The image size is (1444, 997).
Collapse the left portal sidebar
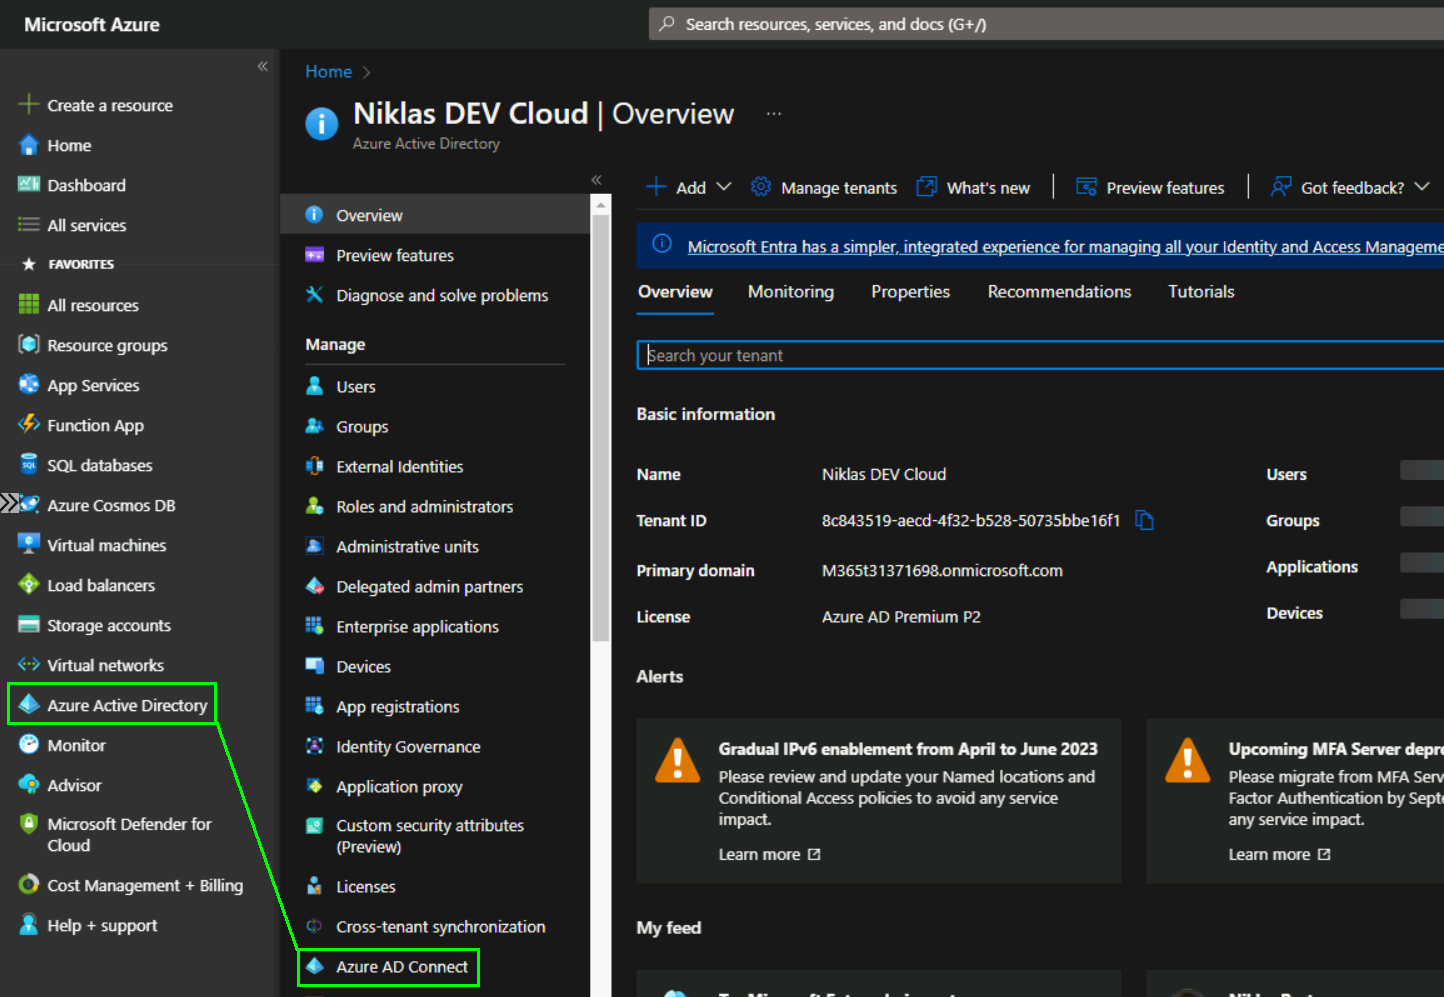(262, 66)
